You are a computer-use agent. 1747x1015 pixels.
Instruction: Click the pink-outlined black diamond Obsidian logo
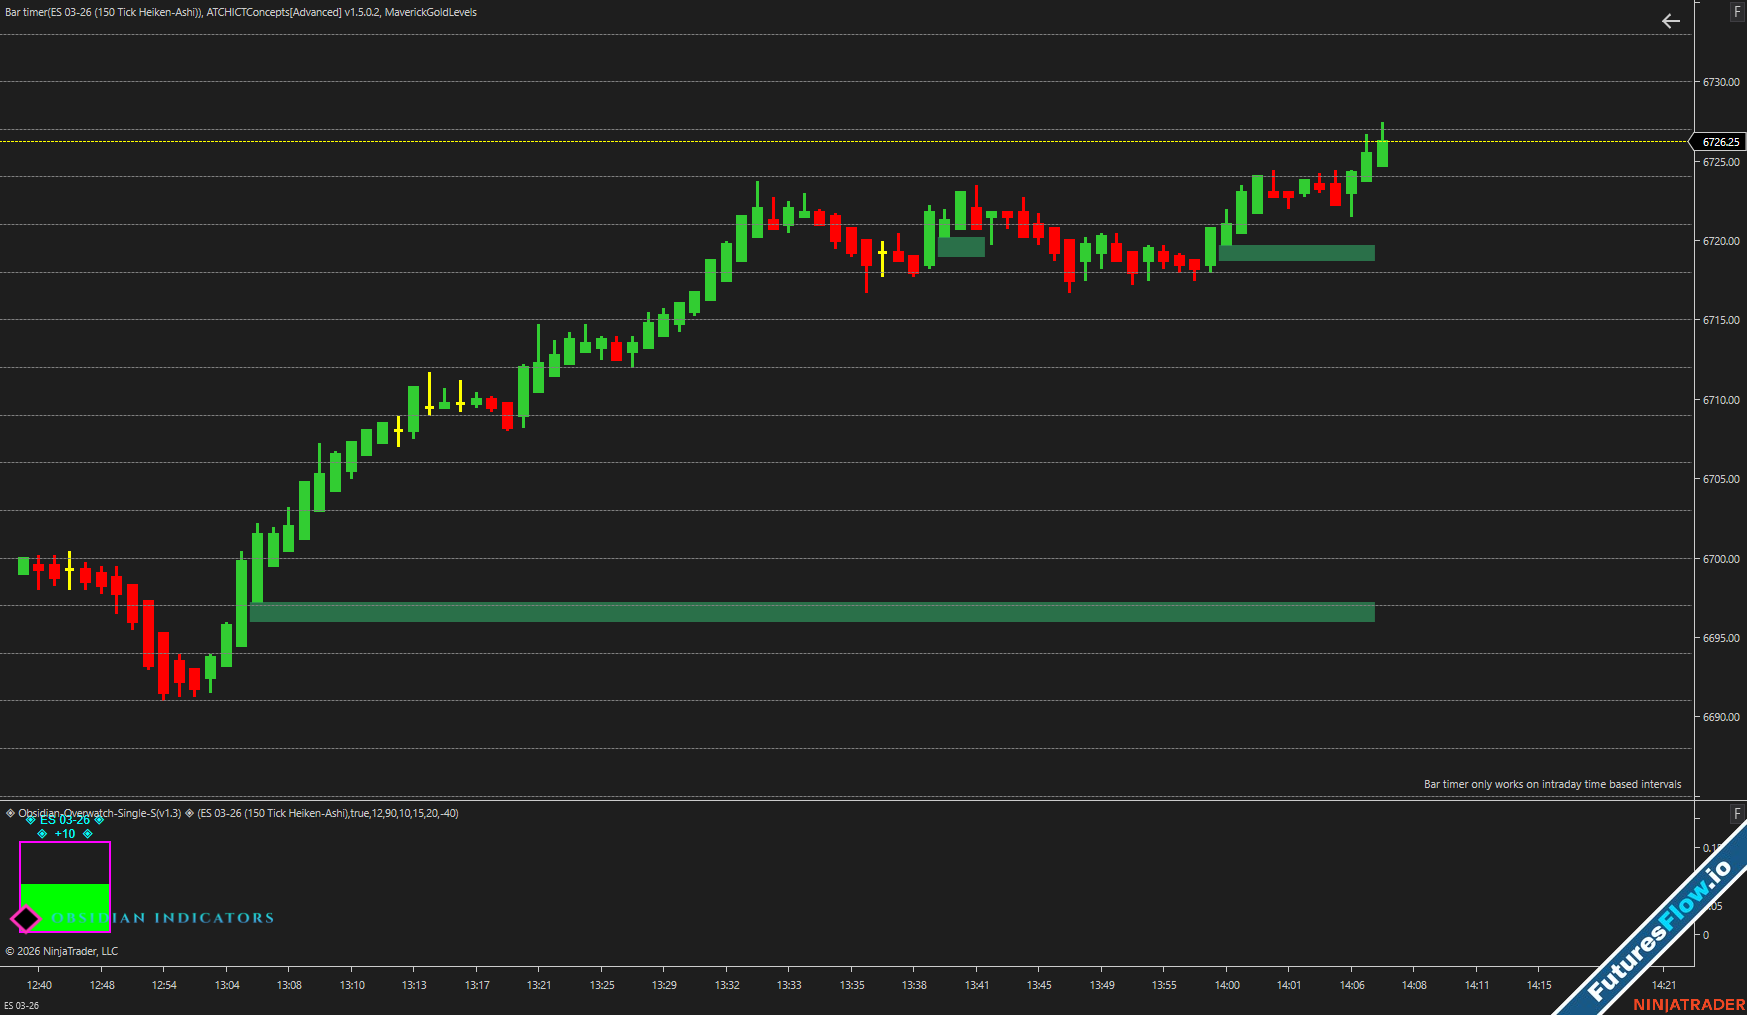[x=25, y=918]
